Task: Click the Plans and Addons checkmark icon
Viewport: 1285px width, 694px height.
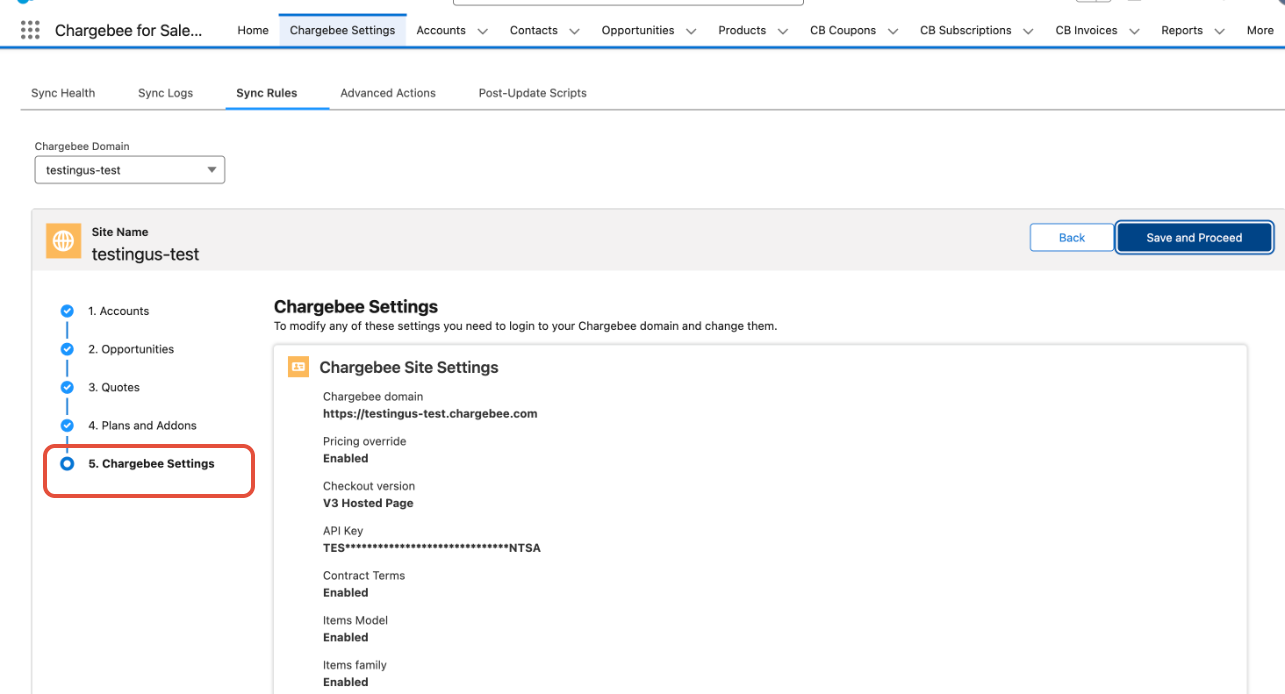Action: (67, 425)
